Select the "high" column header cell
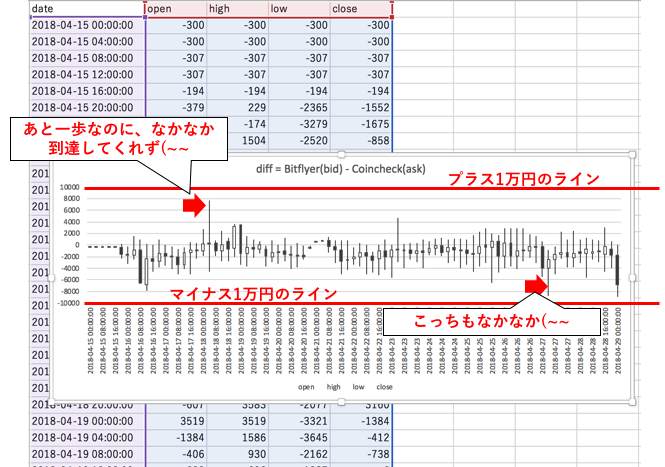The image size is (665, 467). click(x=238, y=9)
